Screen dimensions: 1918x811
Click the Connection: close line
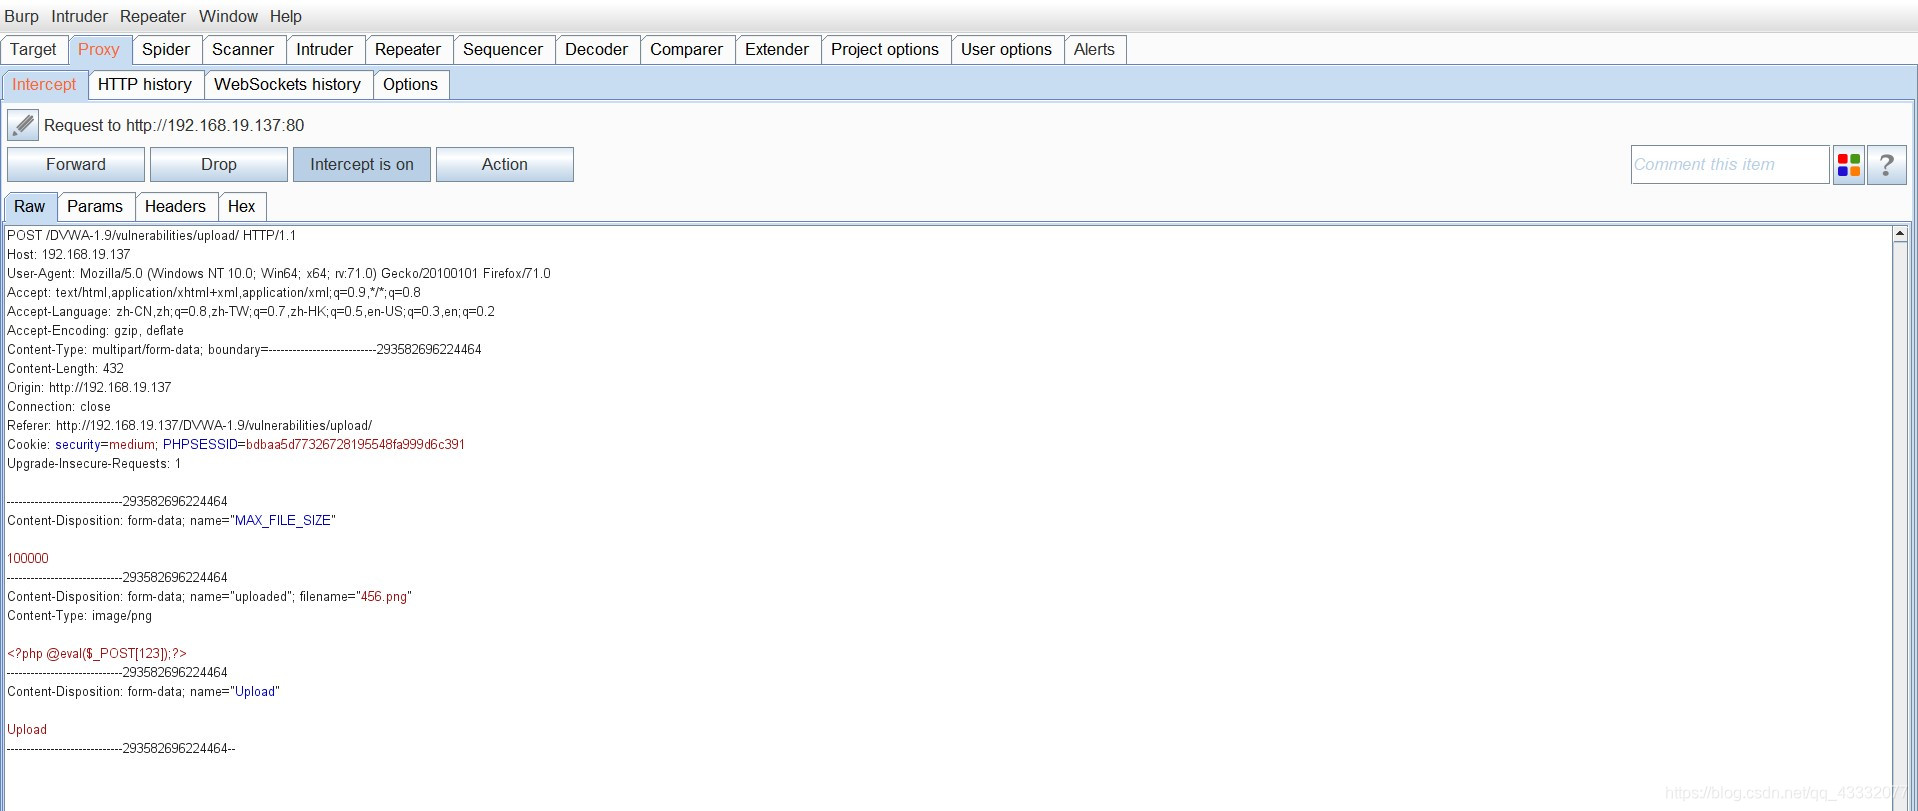click(x=59, y=407)
